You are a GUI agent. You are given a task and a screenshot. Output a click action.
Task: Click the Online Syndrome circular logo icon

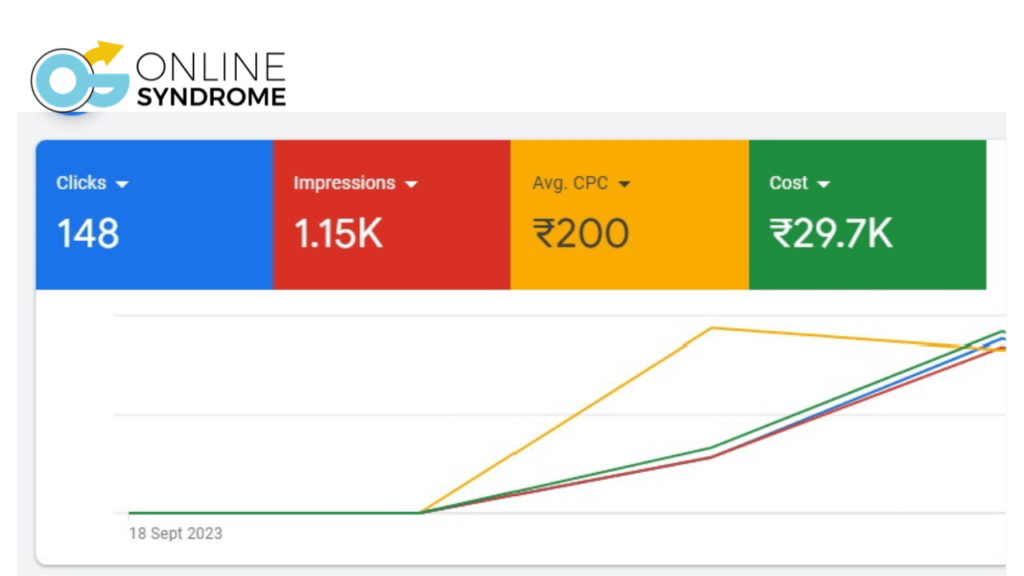click(x=79, y=78)
